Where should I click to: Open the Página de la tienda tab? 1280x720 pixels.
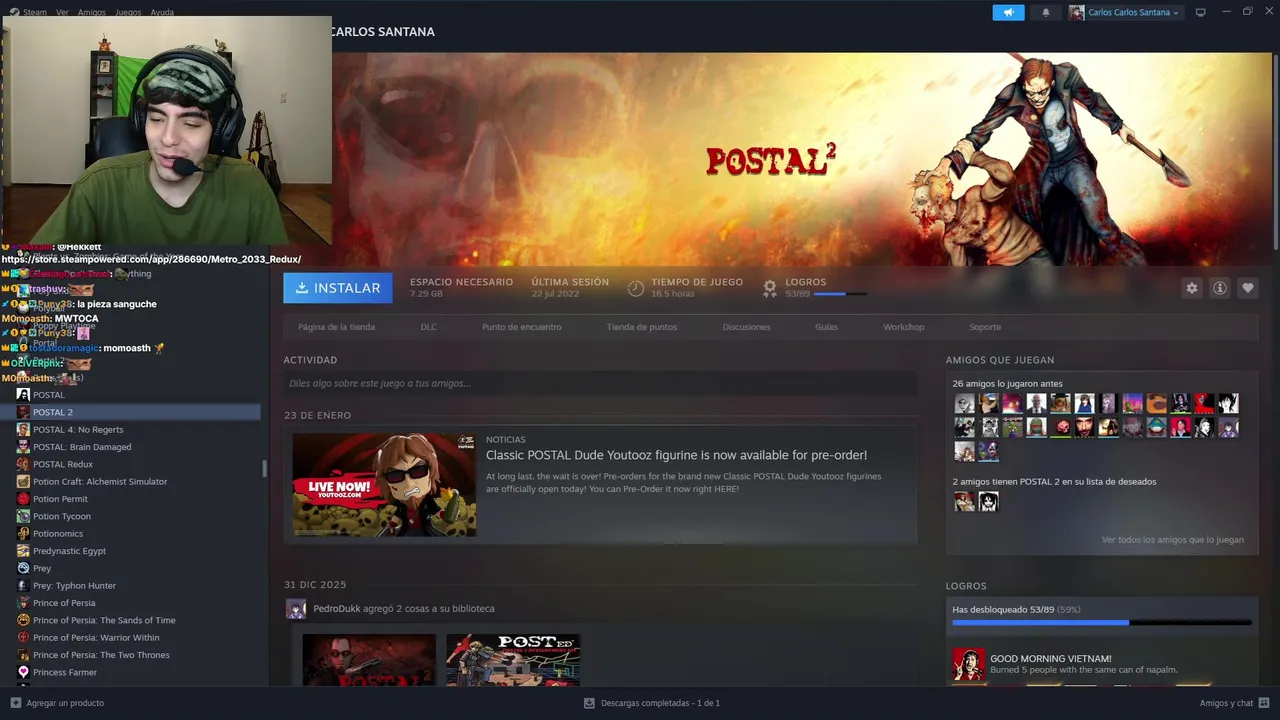coord(336,327)
